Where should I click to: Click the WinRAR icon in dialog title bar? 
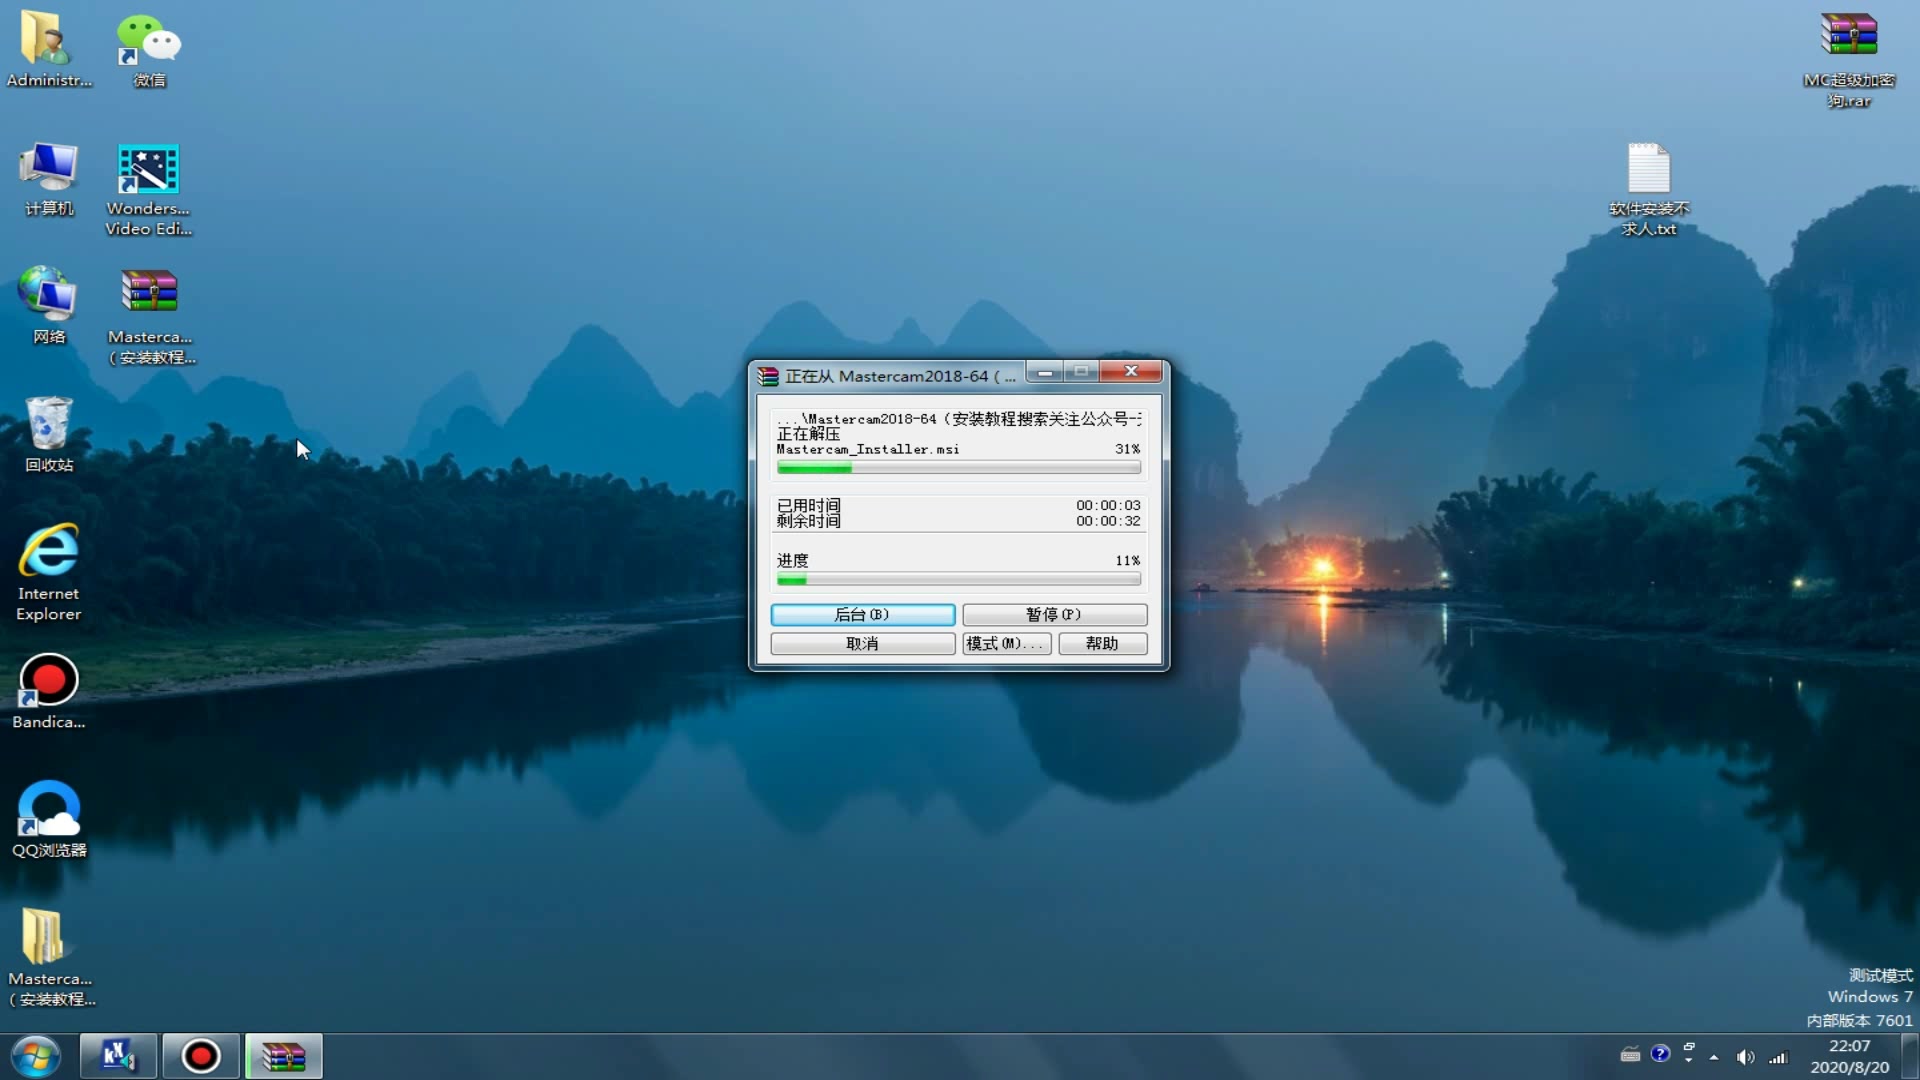pyautogui.click(x=768, y=376)
